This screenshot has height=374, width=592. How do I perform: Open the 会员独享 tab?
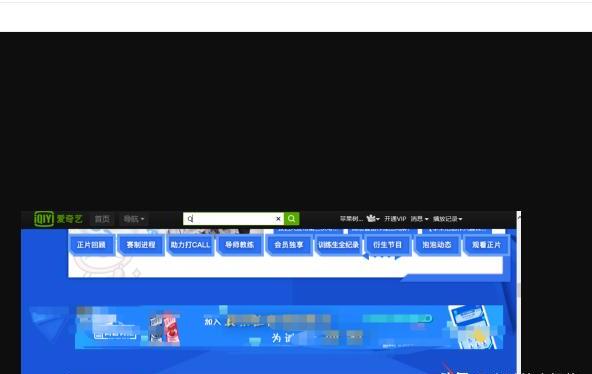tap(289, 245)
